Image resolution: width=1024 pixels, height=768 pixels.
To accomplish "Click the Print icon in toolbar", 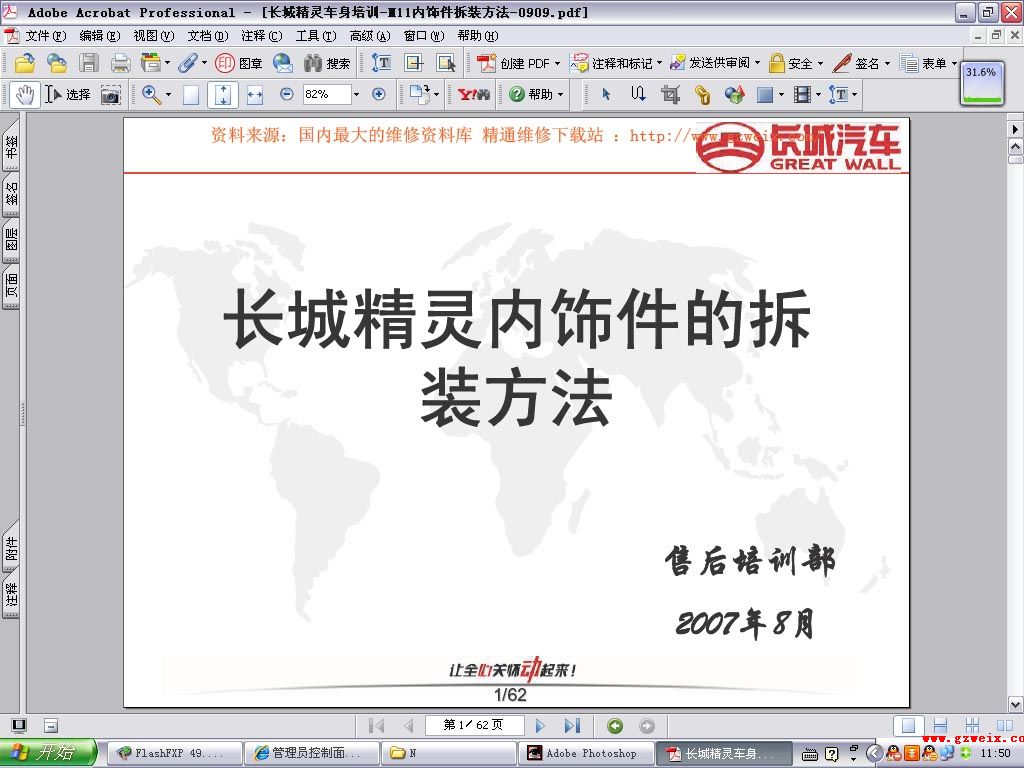I will pyautogui.click(x=121, y=63).
